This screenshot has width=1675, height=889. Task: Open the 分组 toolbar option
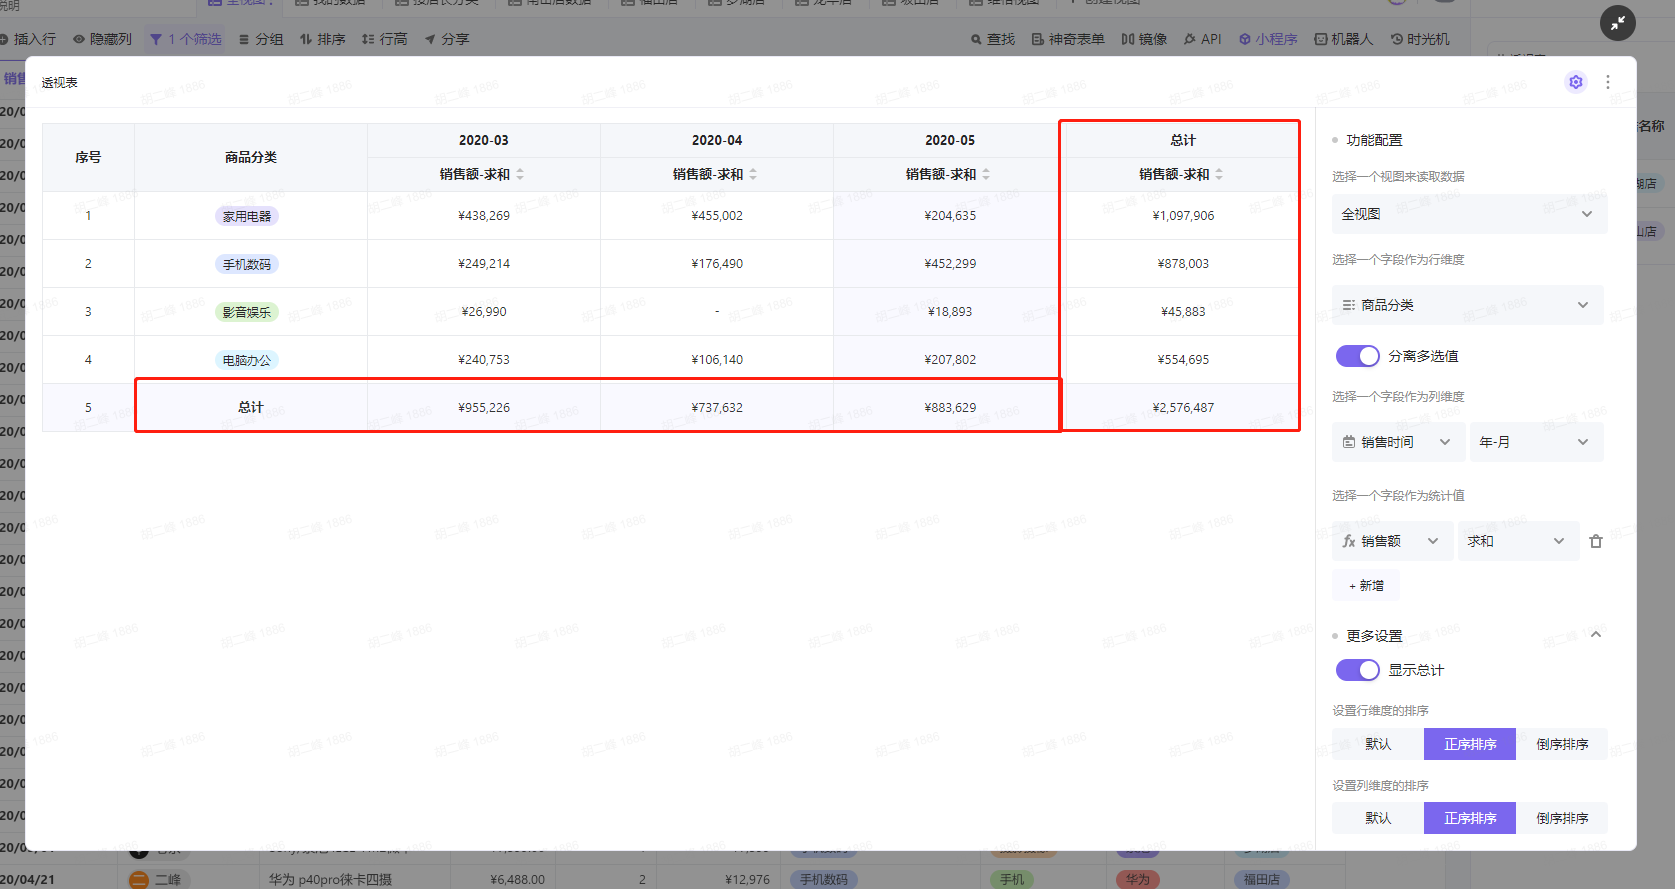pos(261,39)
